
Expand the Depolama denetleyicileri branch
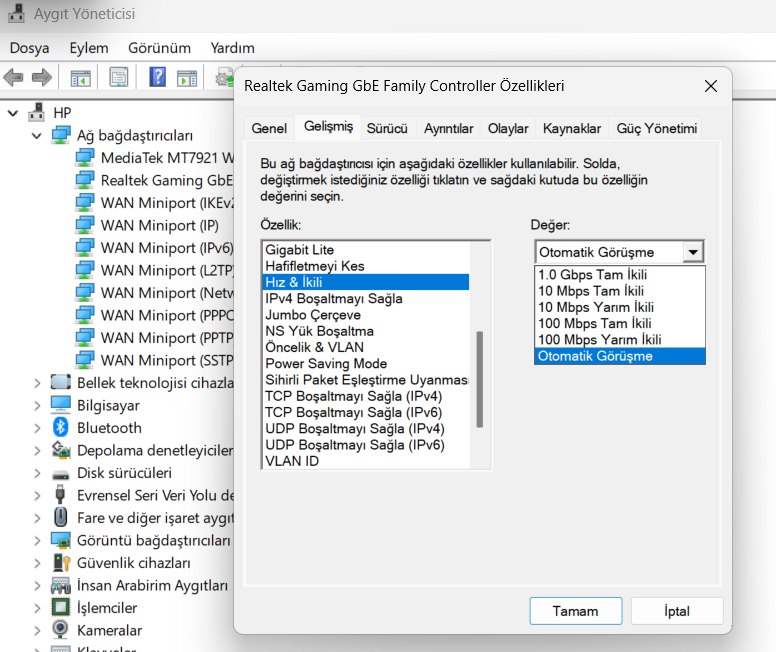[x=38, y=451]
